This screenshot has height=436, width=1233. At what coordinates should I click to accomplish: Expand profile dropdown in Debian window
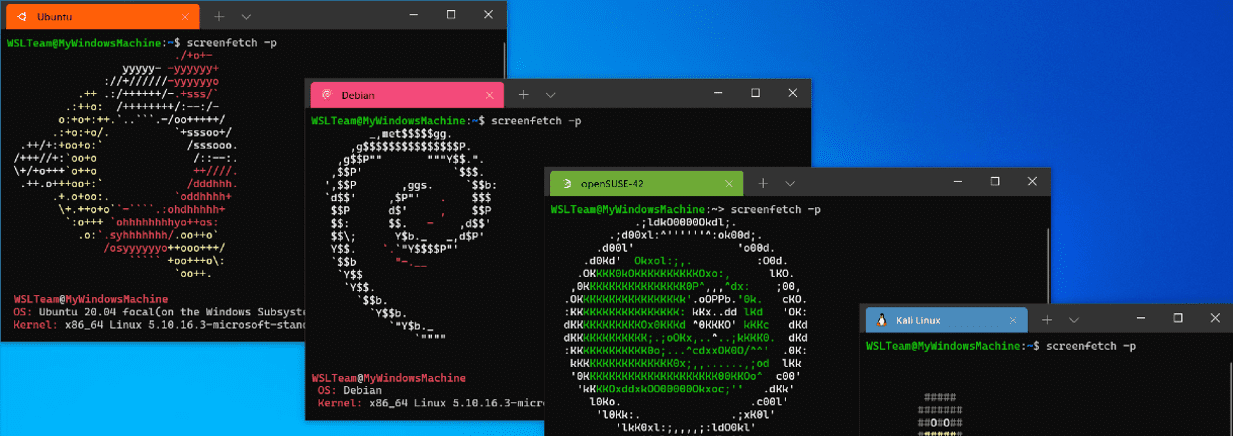(550, 95)
